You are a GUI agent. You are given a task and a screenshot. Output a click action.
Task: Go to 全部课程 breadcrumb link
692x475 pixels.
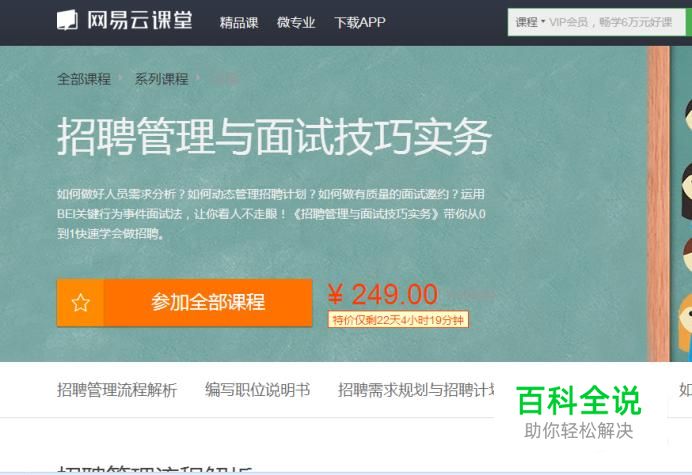point(84,79)
